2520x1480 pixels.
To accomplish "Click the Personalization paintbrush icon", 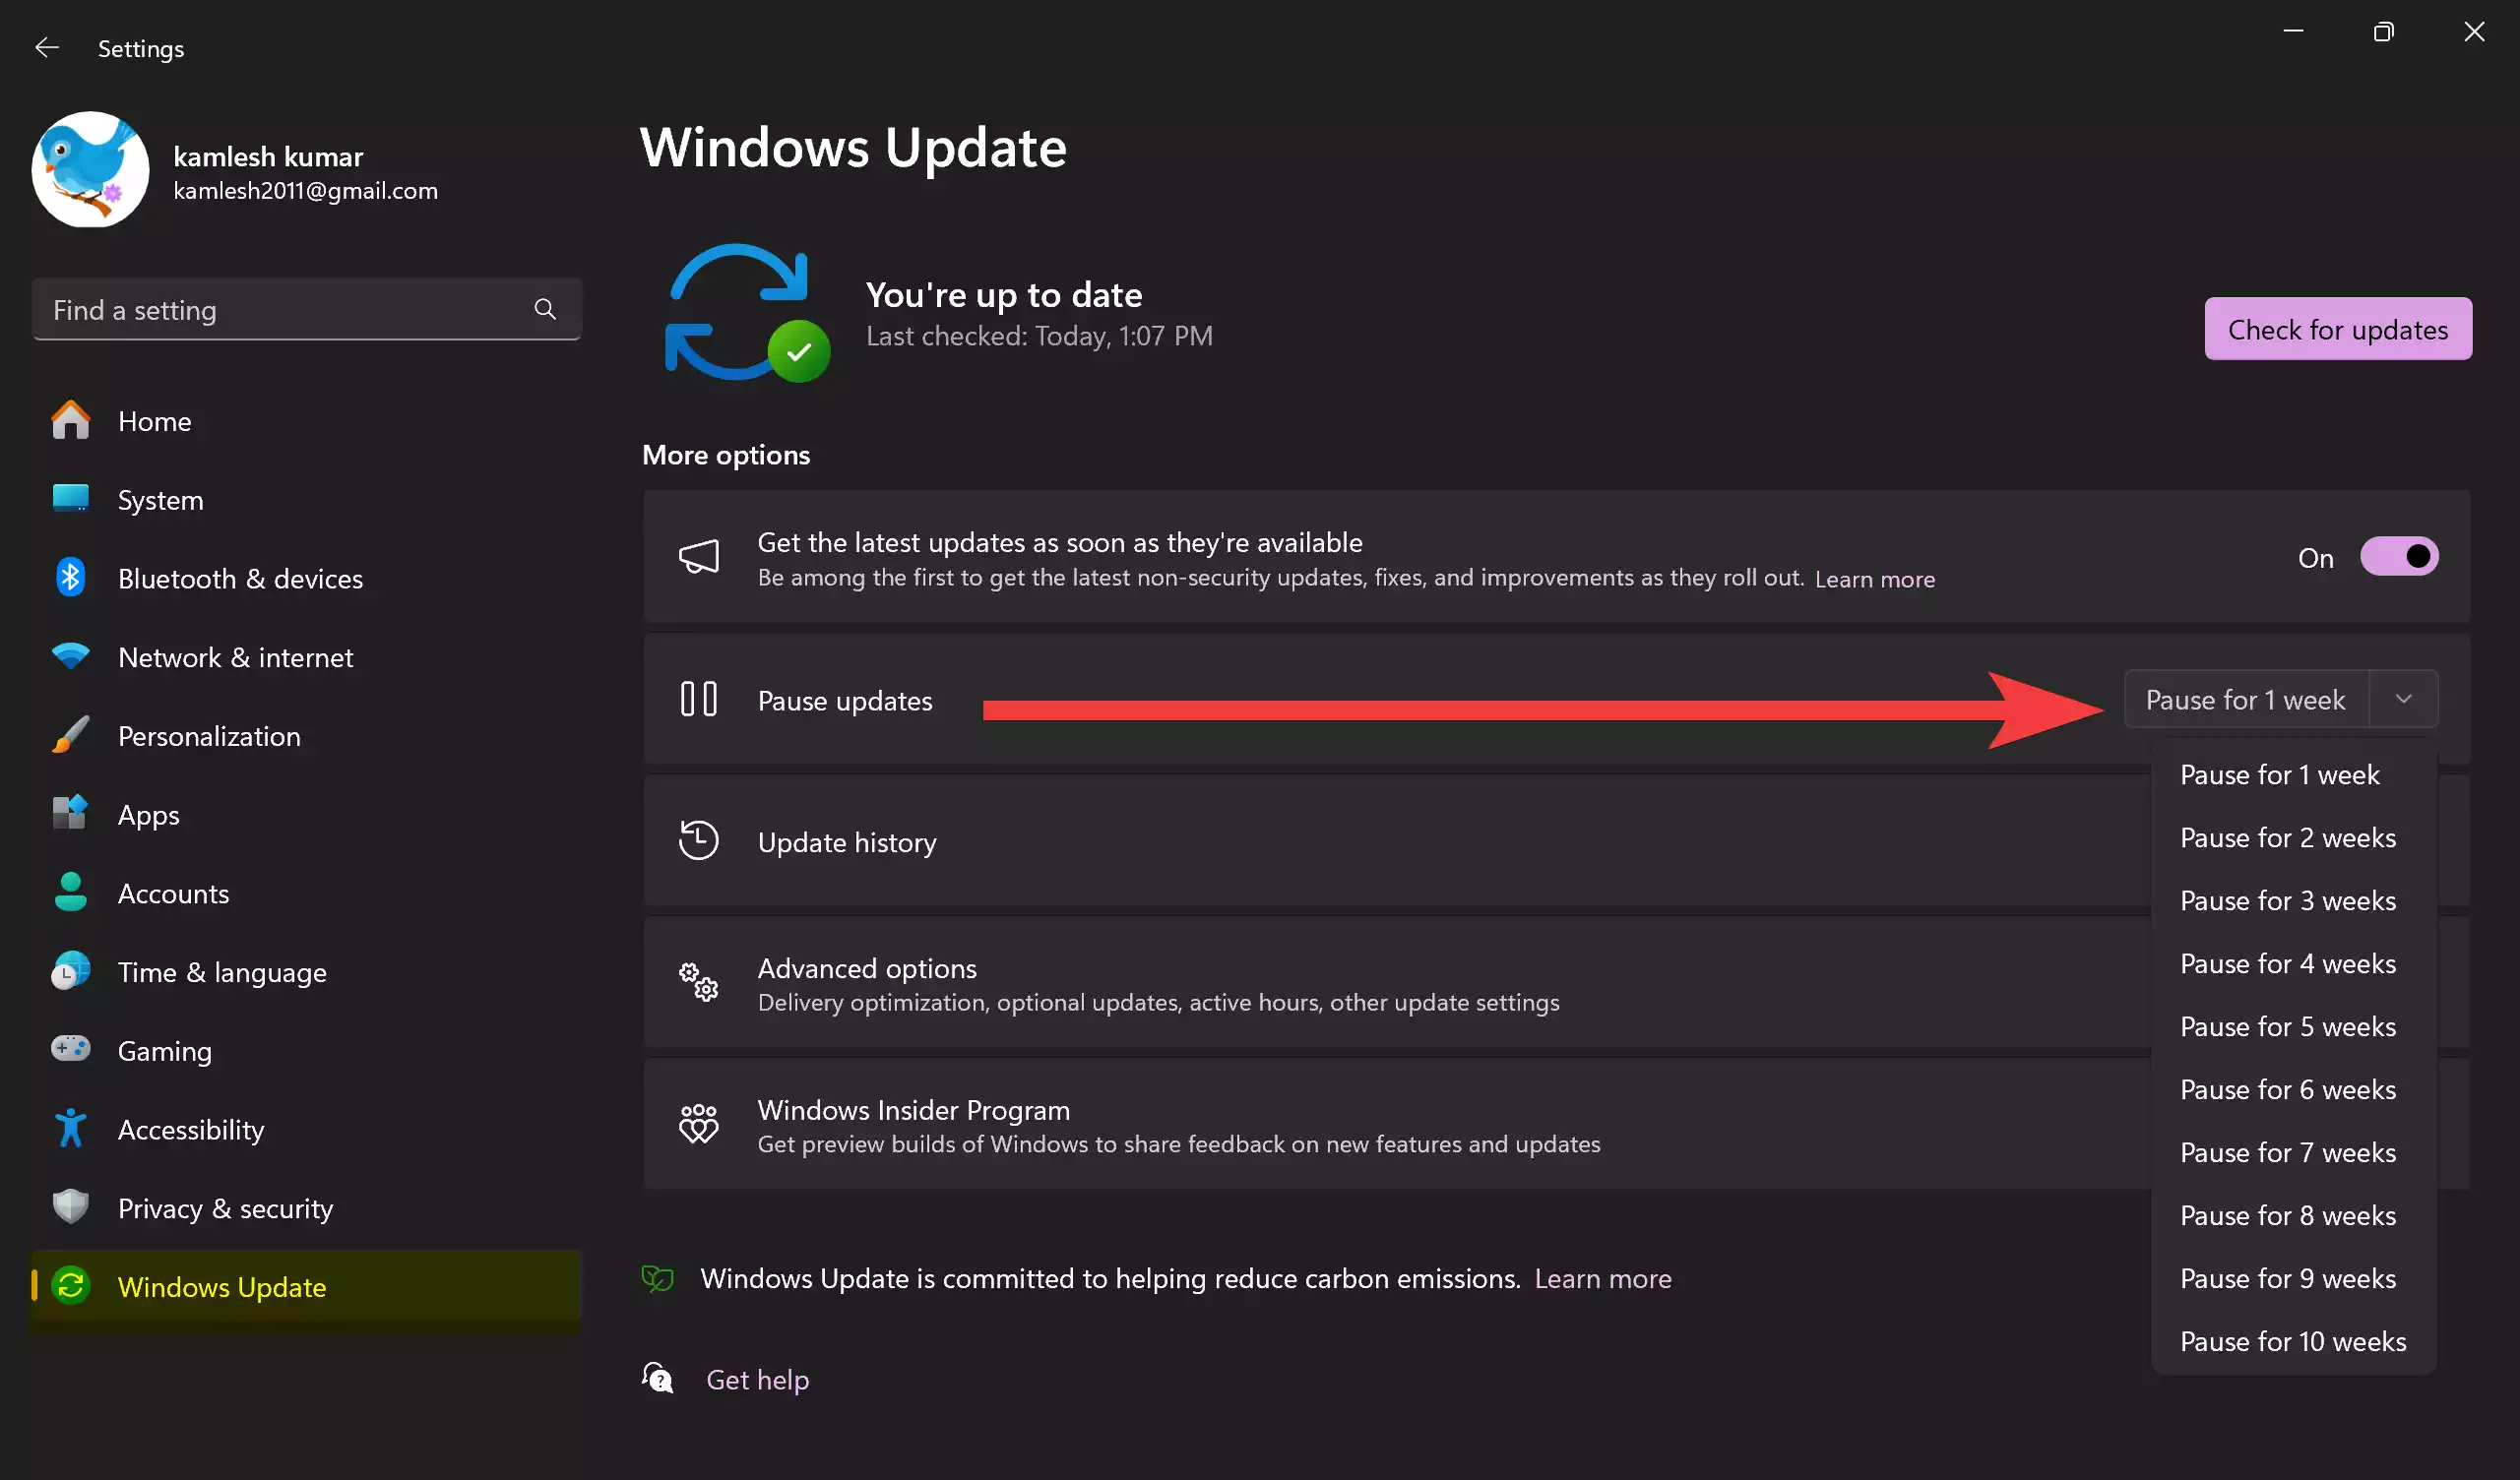I will pyautogui.click(x=70, y=736).
